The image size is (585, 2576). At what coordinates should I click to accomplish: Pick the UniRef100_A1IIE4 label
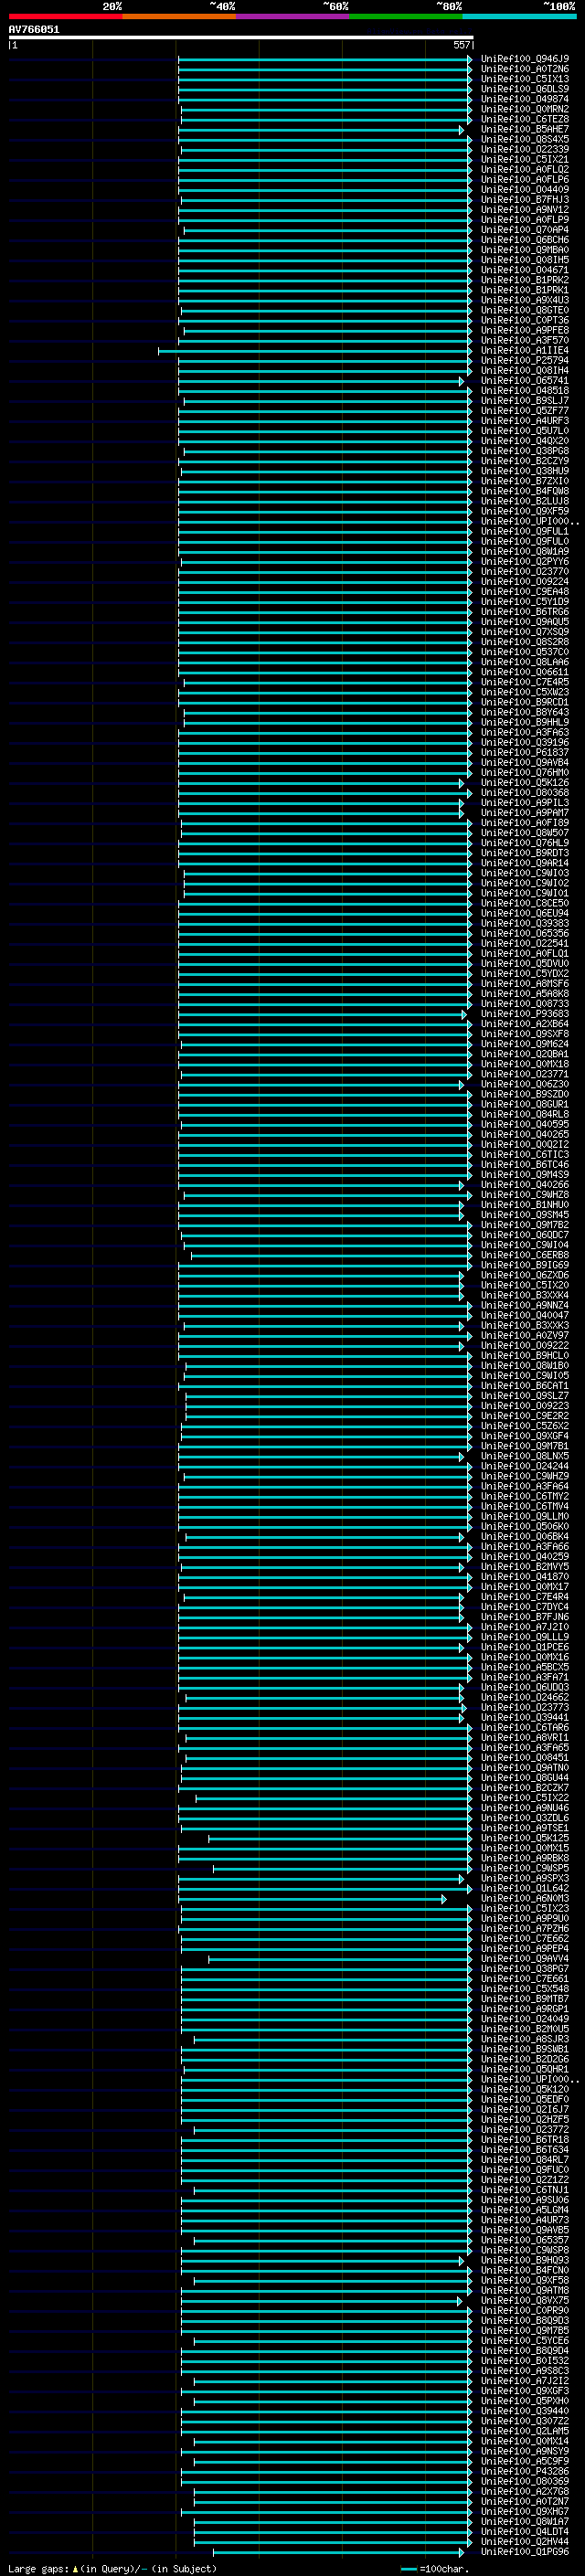coord(525,350)
